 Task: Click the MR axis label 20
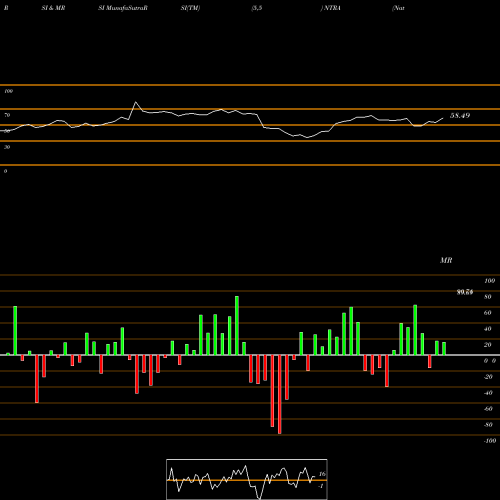(488, 345)
